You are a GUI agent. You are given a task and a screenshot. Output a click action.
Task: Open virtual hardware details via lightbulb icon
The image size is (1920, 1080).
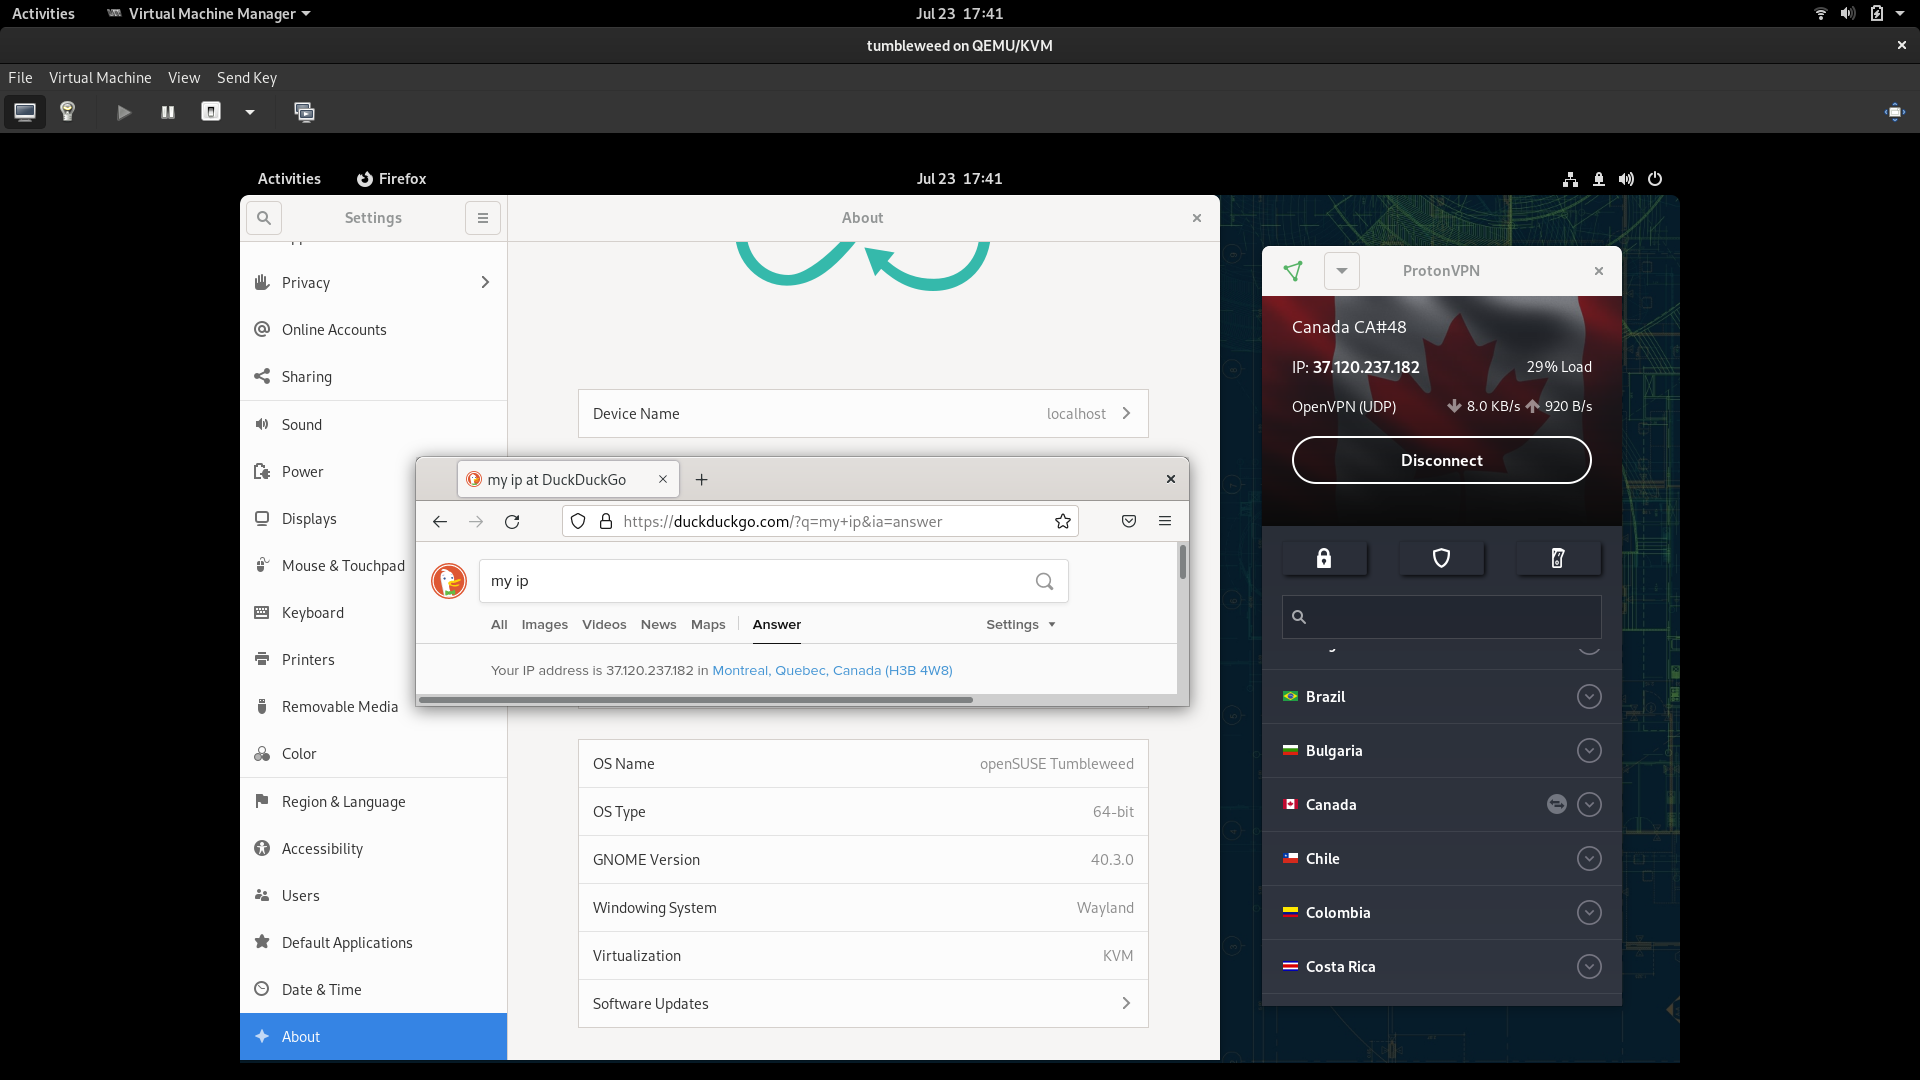pyautogui.click(x=67, y=111)
